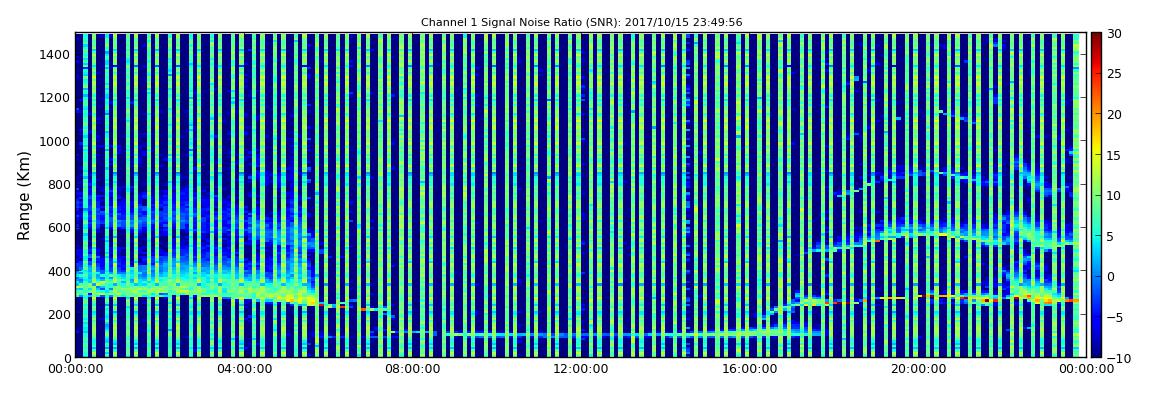This screenshot has height=407, width=1150.
Task: Click the colorbar label −10
Action: click(x=1118, y=357)
